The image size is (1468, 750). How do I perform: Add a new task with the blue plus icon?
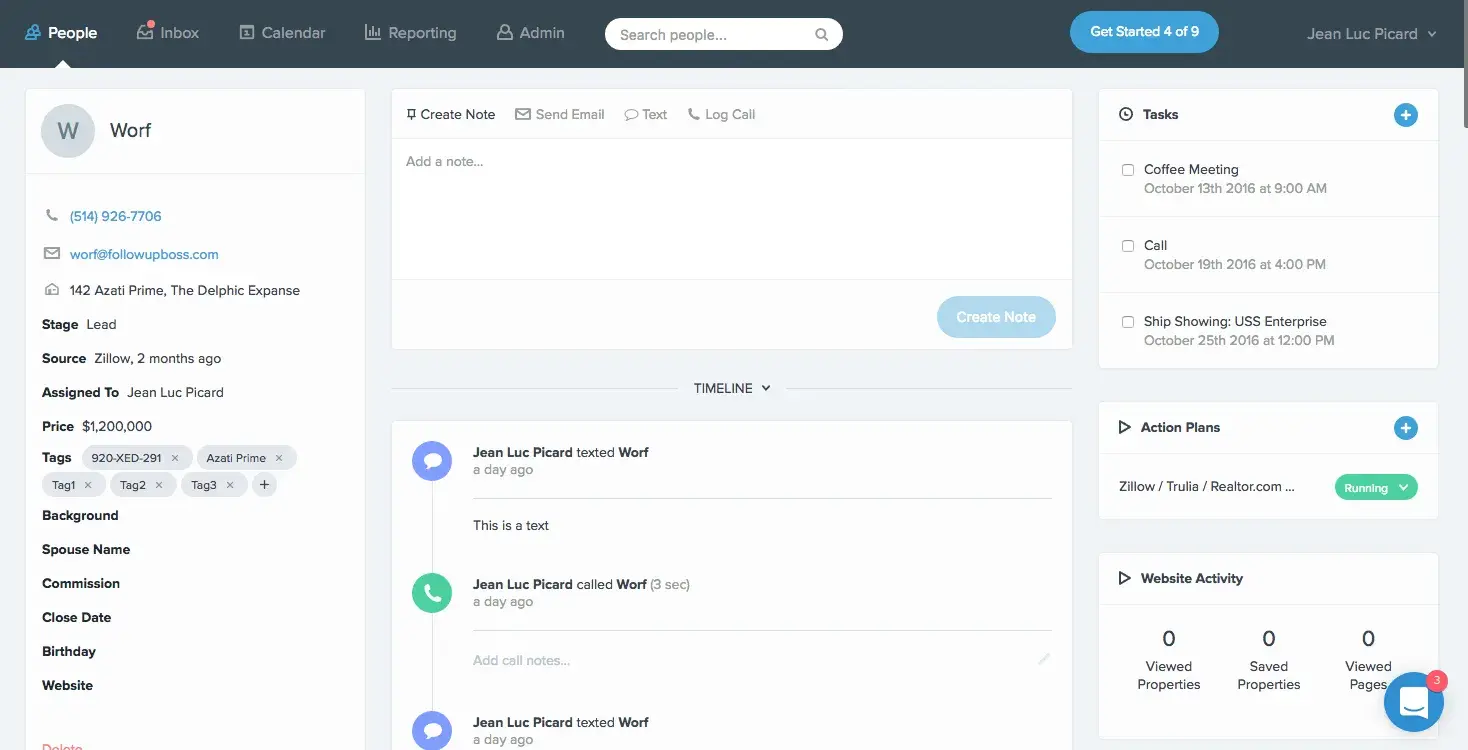pos(1405,114)
